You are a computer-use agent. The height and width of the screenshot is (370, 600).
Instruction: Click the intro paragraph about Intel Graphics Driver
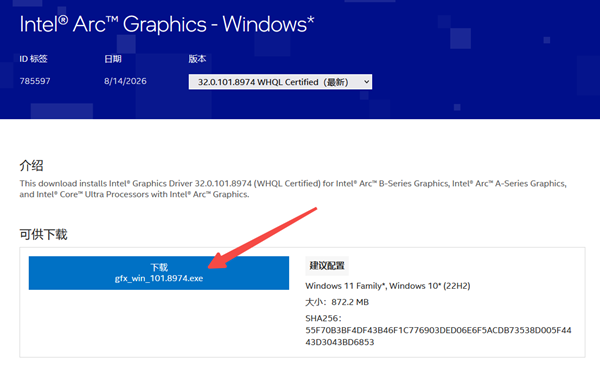293,189
